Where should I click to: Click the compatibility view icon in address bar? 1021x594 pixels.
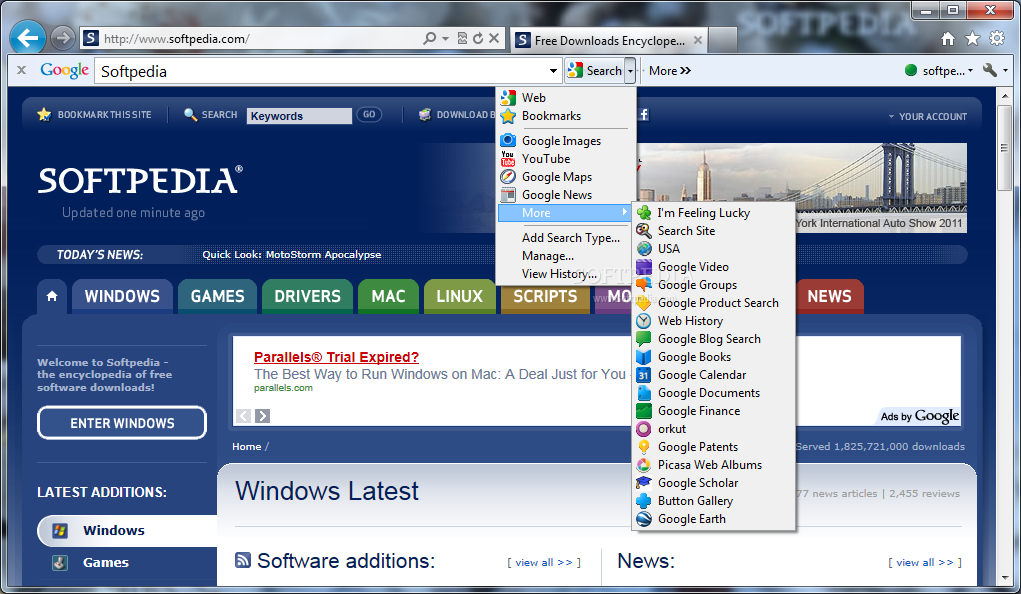[x=462, y=38]
